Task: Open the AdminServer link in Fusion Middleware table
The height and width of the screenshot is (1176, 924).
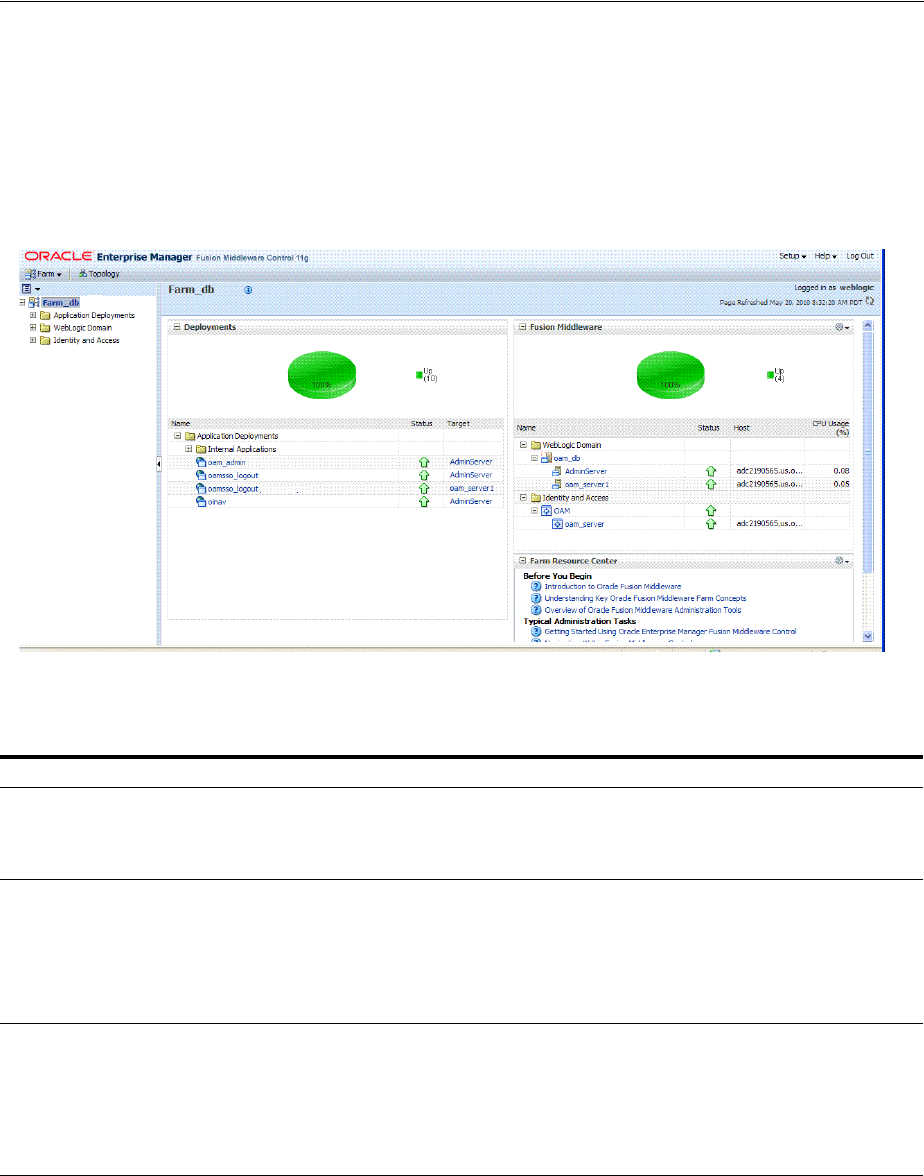Action: point(586,471)
